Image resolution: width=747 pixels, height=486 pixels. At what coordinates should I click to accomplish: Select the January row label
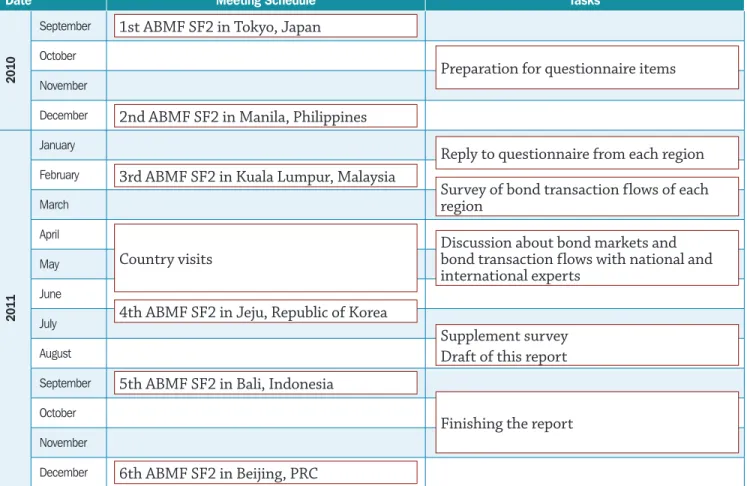57,145
